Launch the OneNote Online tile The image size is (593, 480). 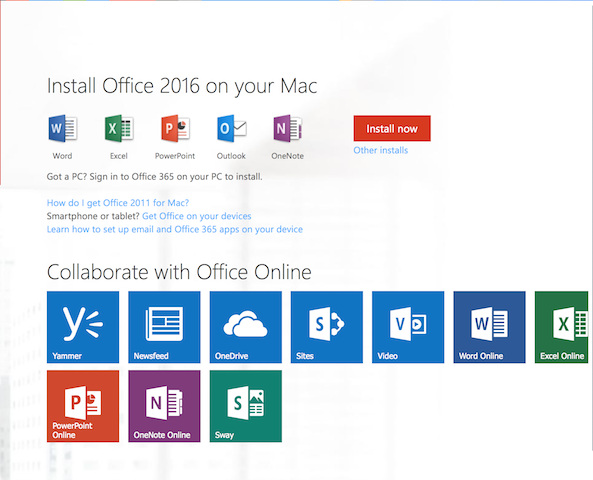point(164,406)
